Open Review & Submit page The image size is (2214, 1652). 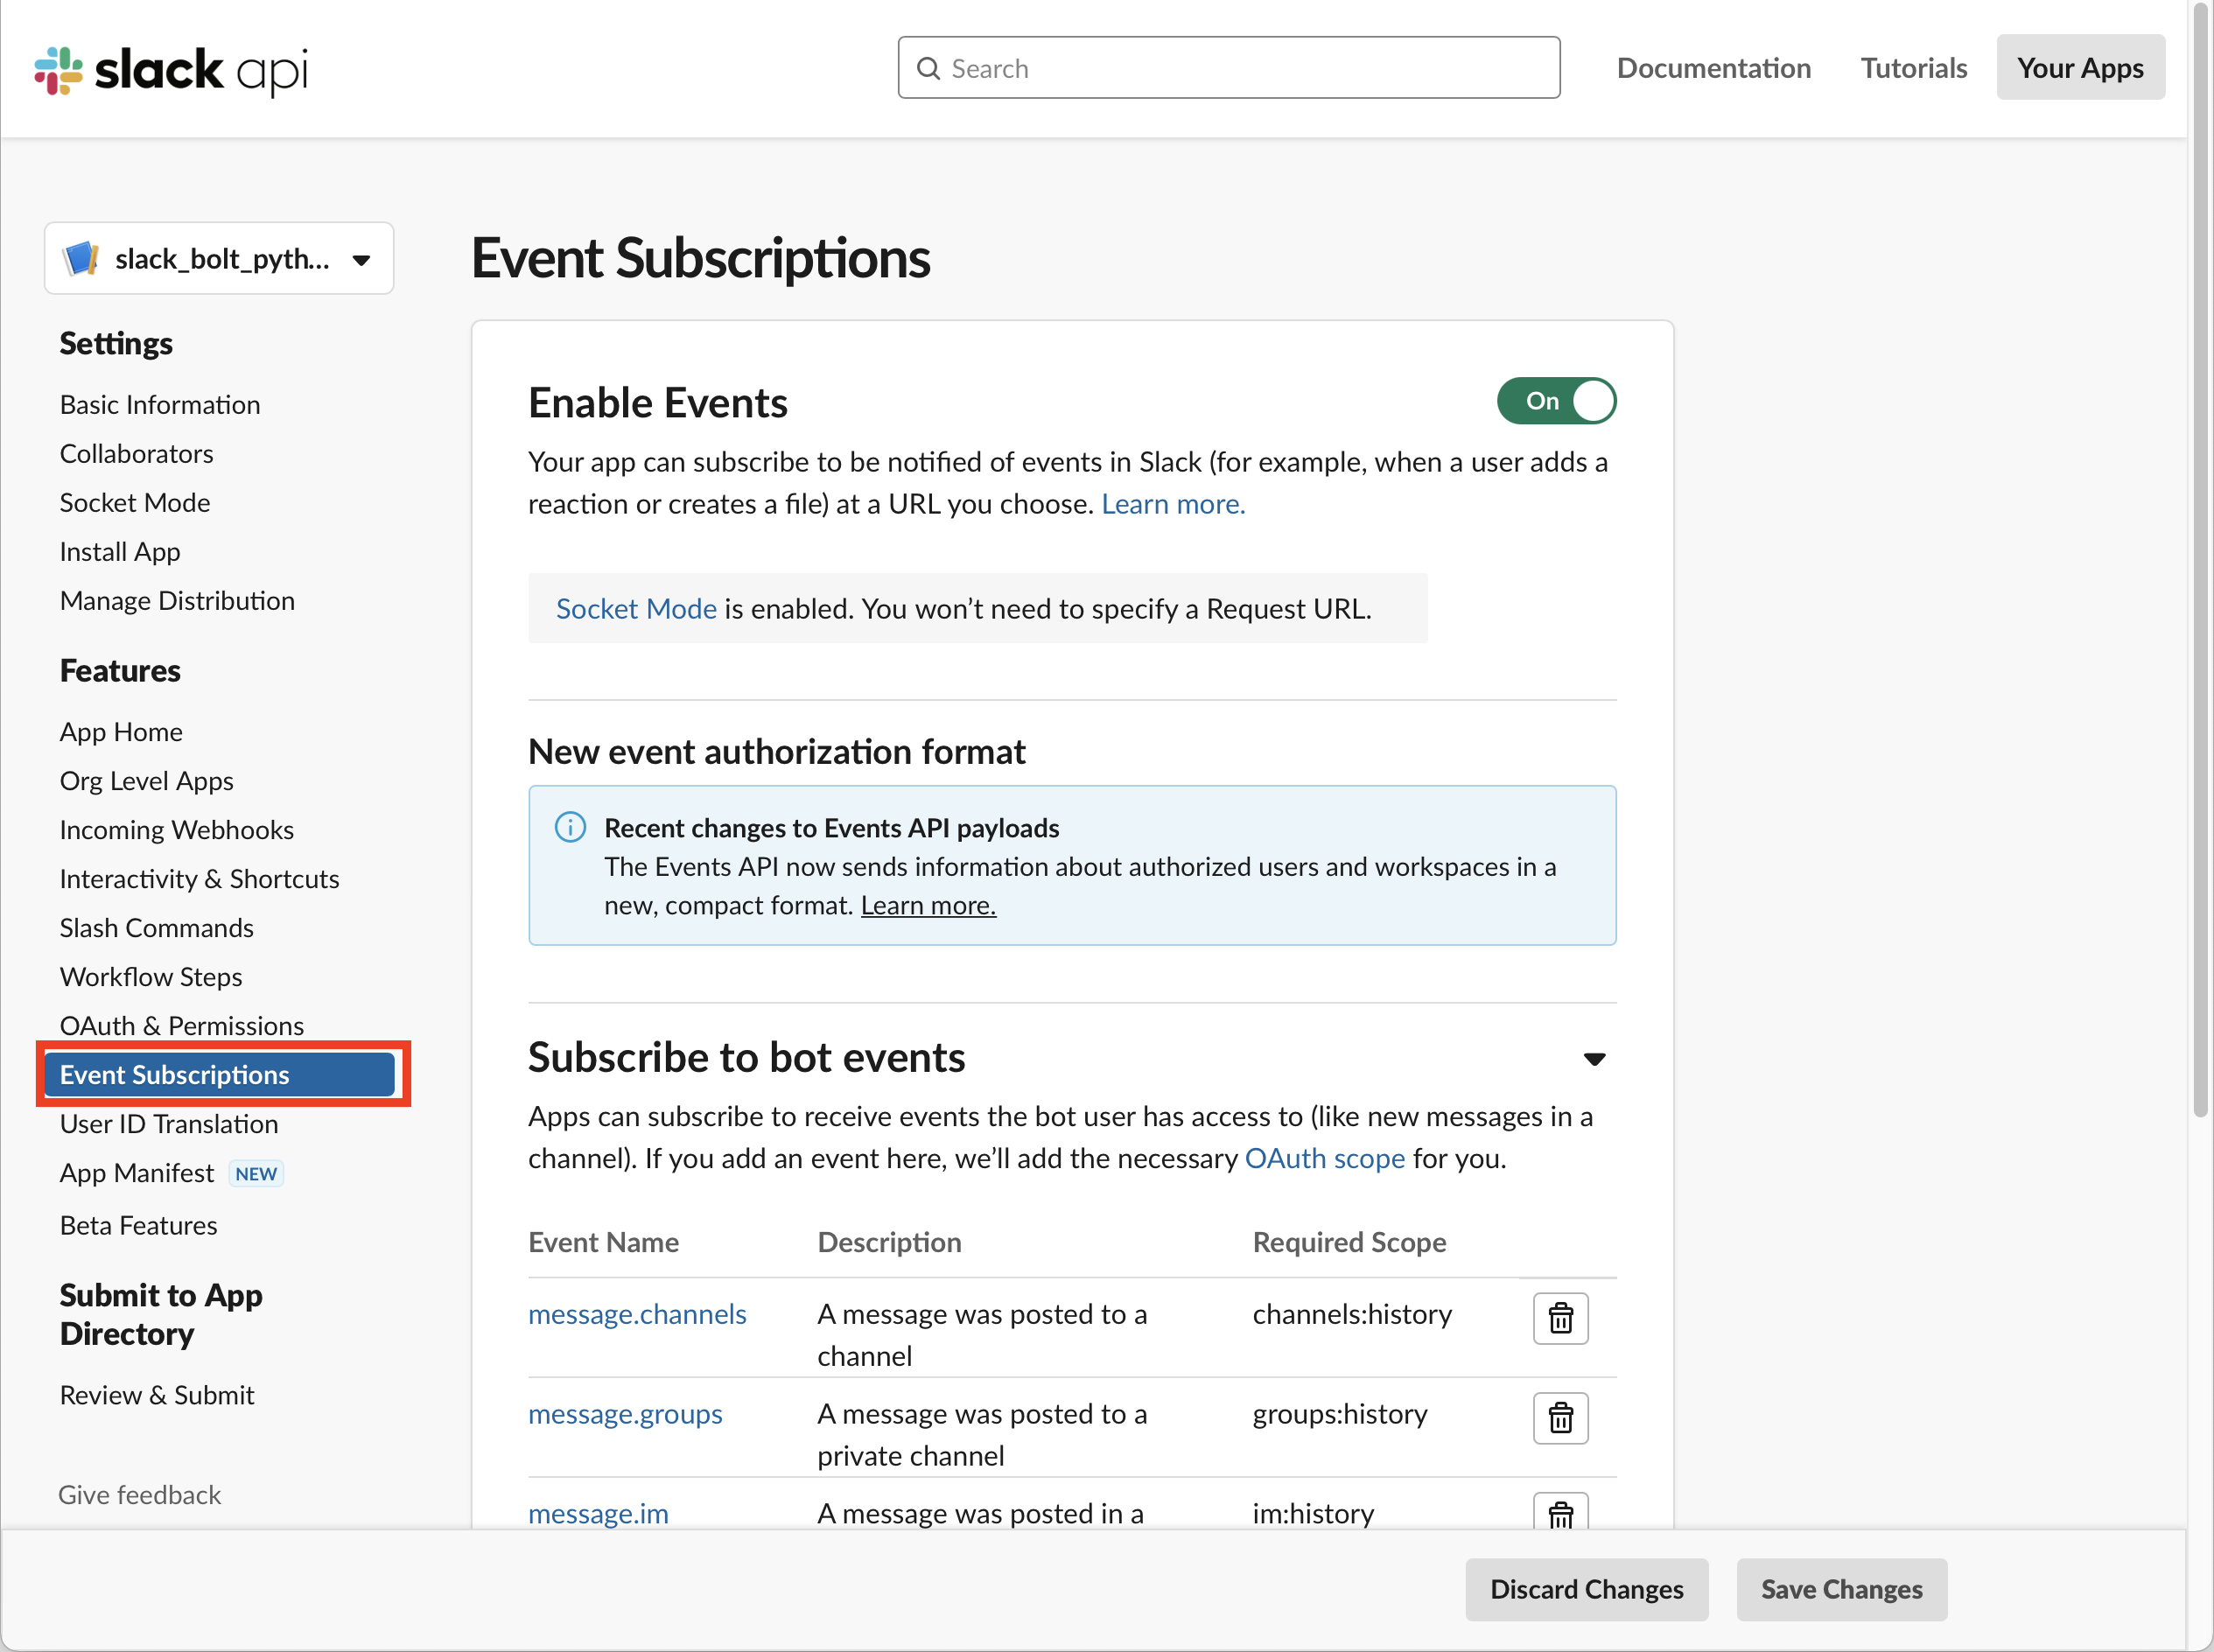coord(157,1396)
